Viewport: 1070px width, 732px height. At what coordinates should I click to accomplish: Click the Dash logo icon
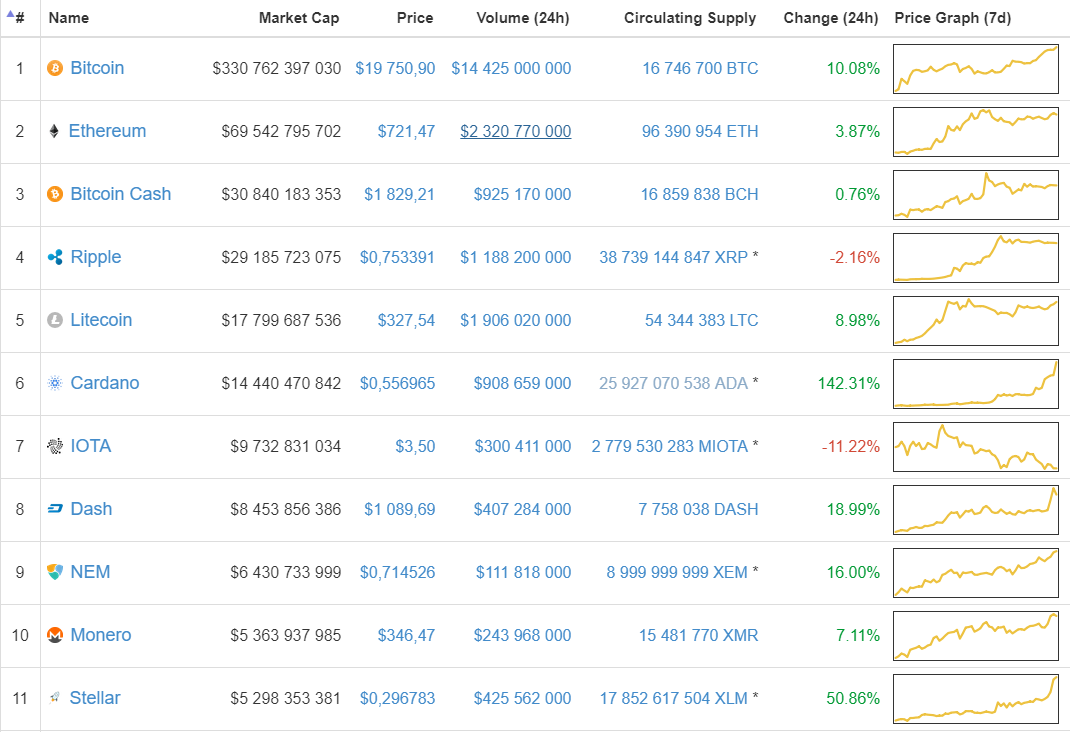54,509
